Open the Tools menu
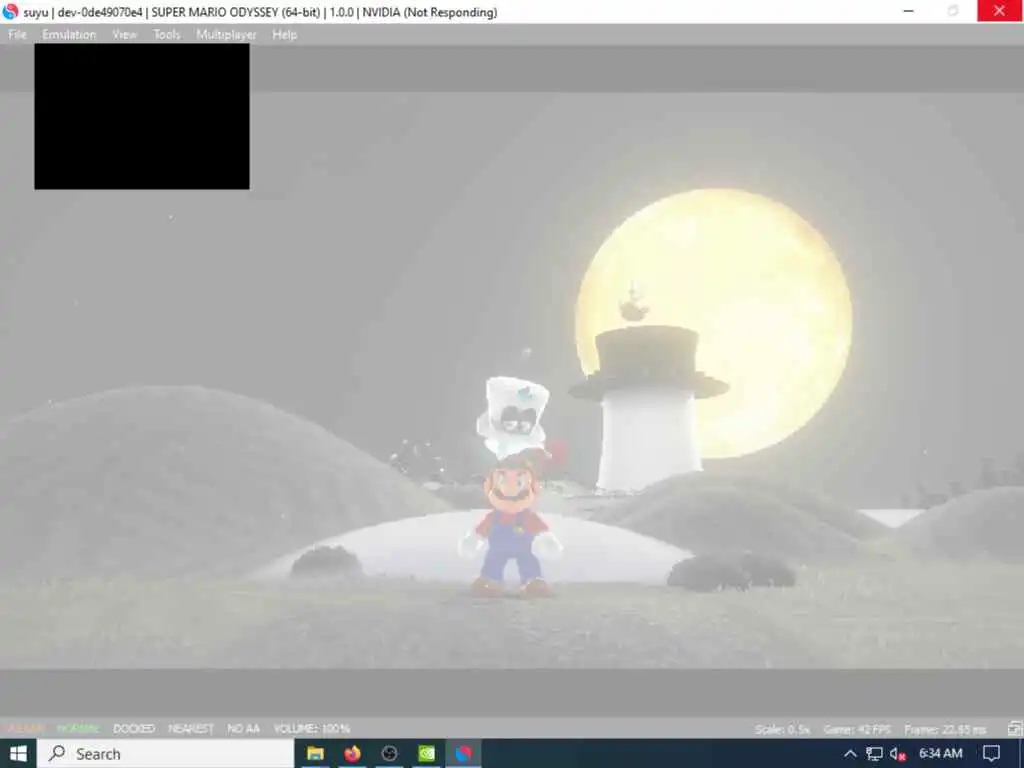Viewport: 1024px width, 768px height. tap(167, 35)
